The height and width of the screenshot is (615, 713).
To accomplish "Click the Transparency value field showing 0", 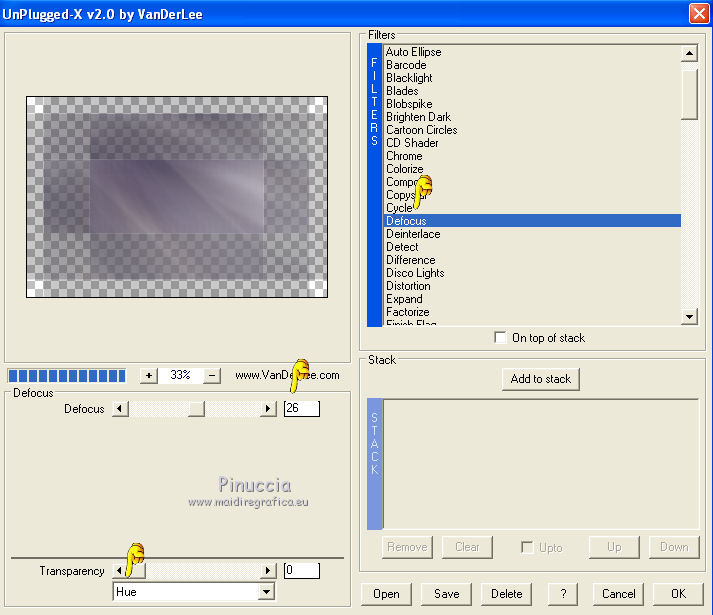I will tap(301, 570).
